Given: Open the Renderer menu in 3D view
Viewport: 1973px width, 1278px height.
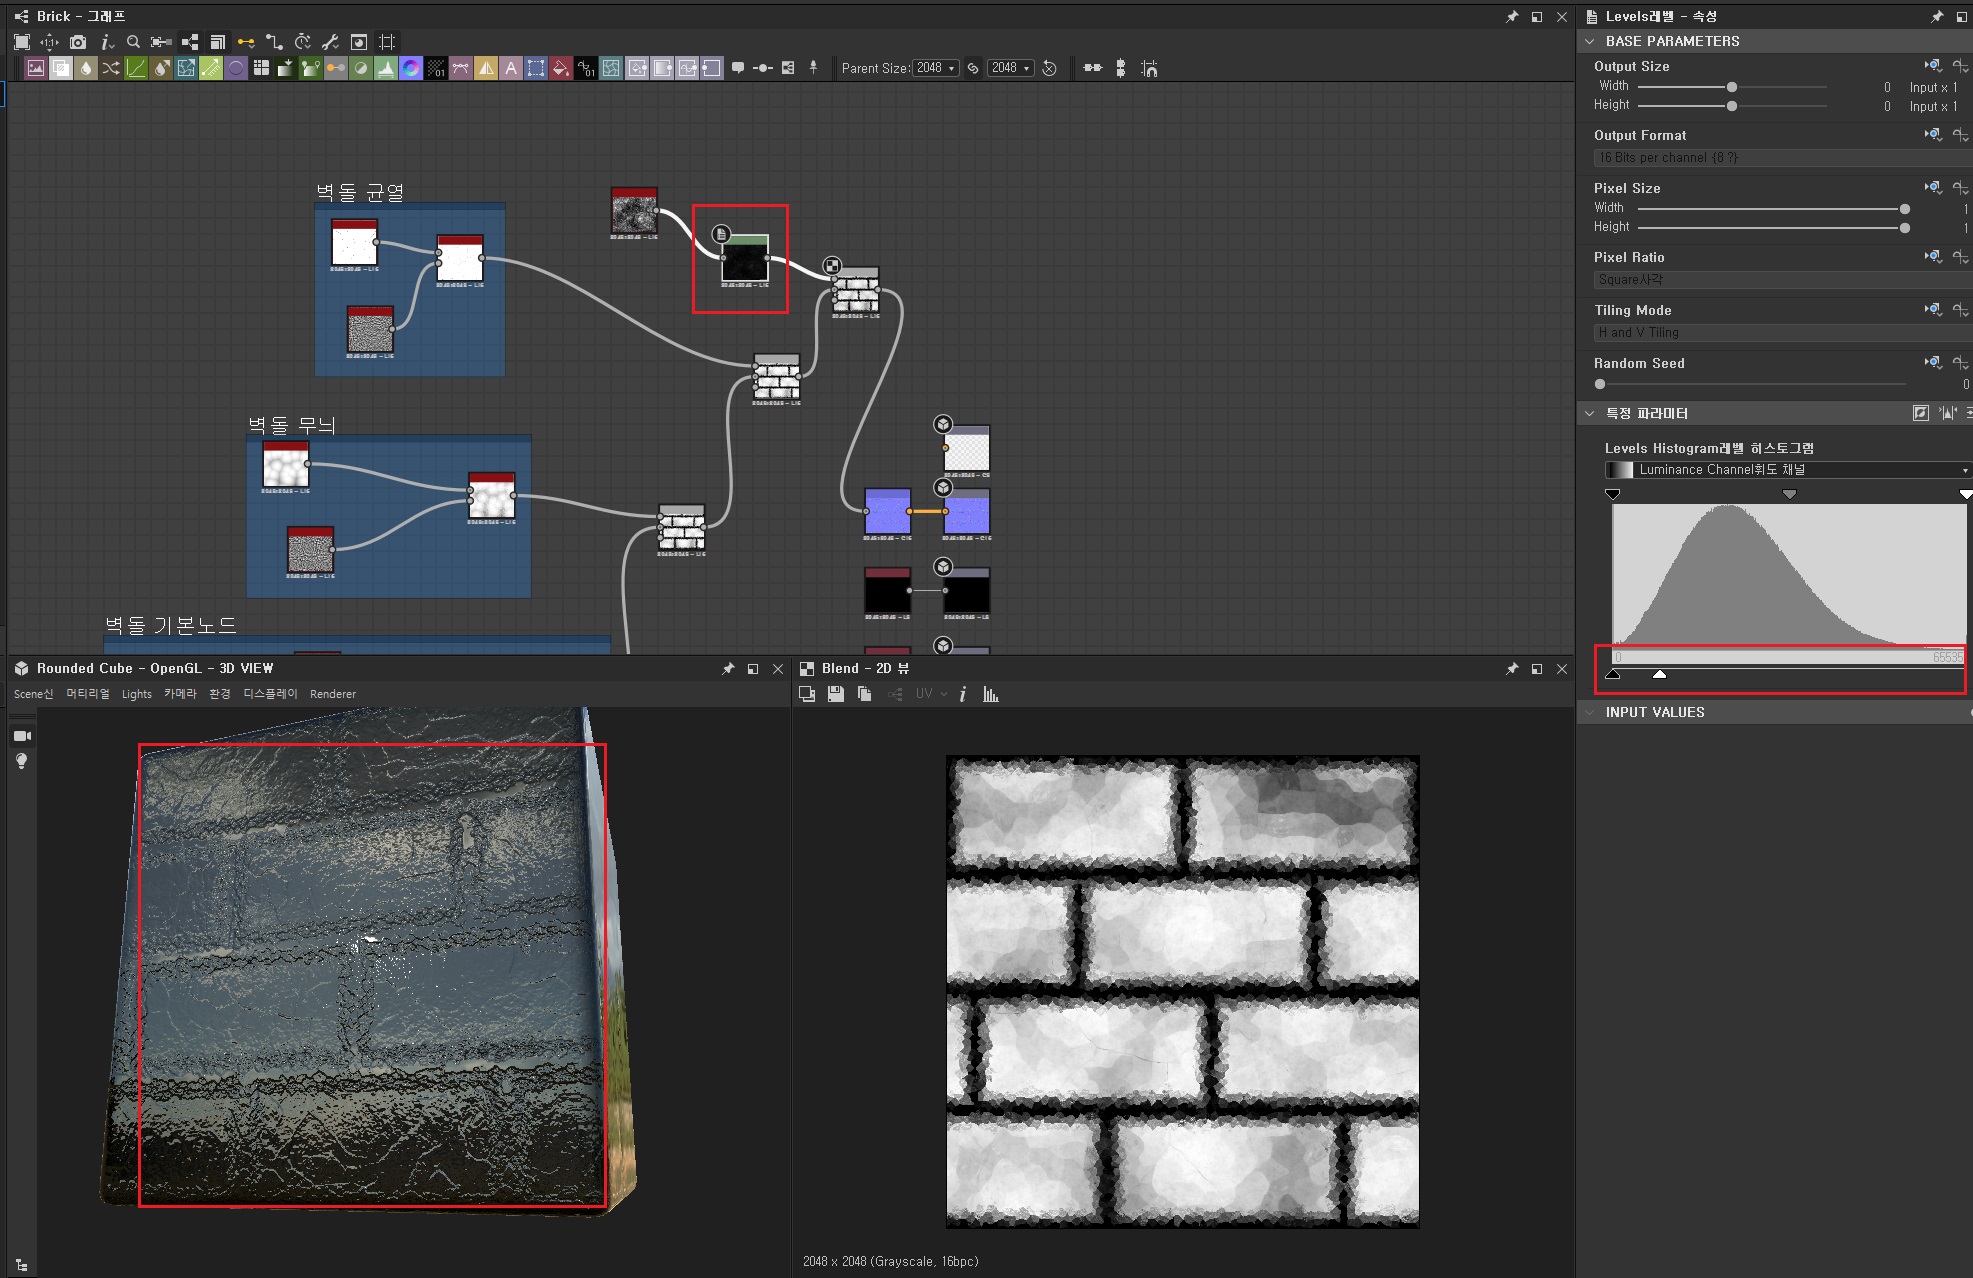Looking at the screenshot, I should tap(332, 694).
